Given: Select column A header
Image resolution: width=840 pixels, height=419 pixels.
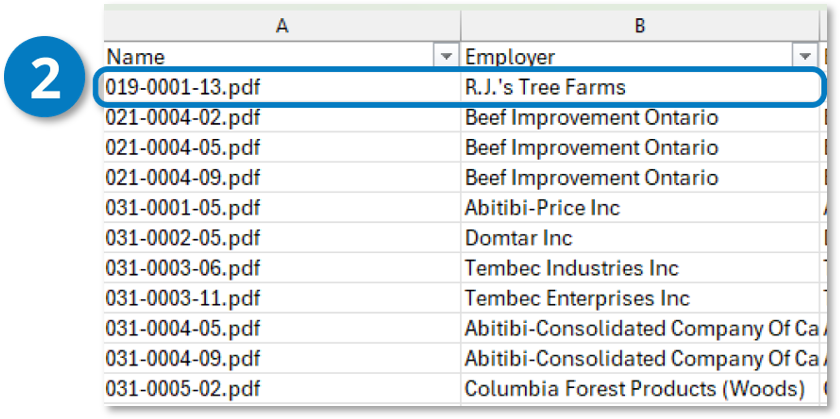Looking at the screenshot, I should tap(282, 26).
